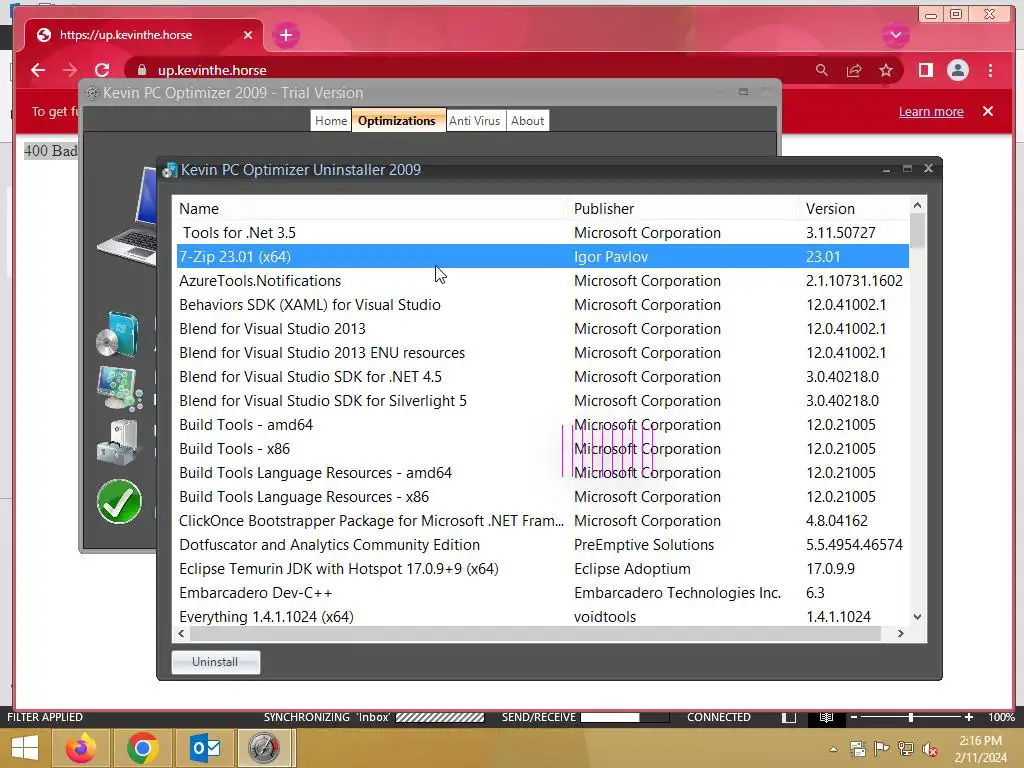Screen dimensions: 1024x768
Task: Switch to the Home tab in Optimizer
Action: (x=331, y=121)
